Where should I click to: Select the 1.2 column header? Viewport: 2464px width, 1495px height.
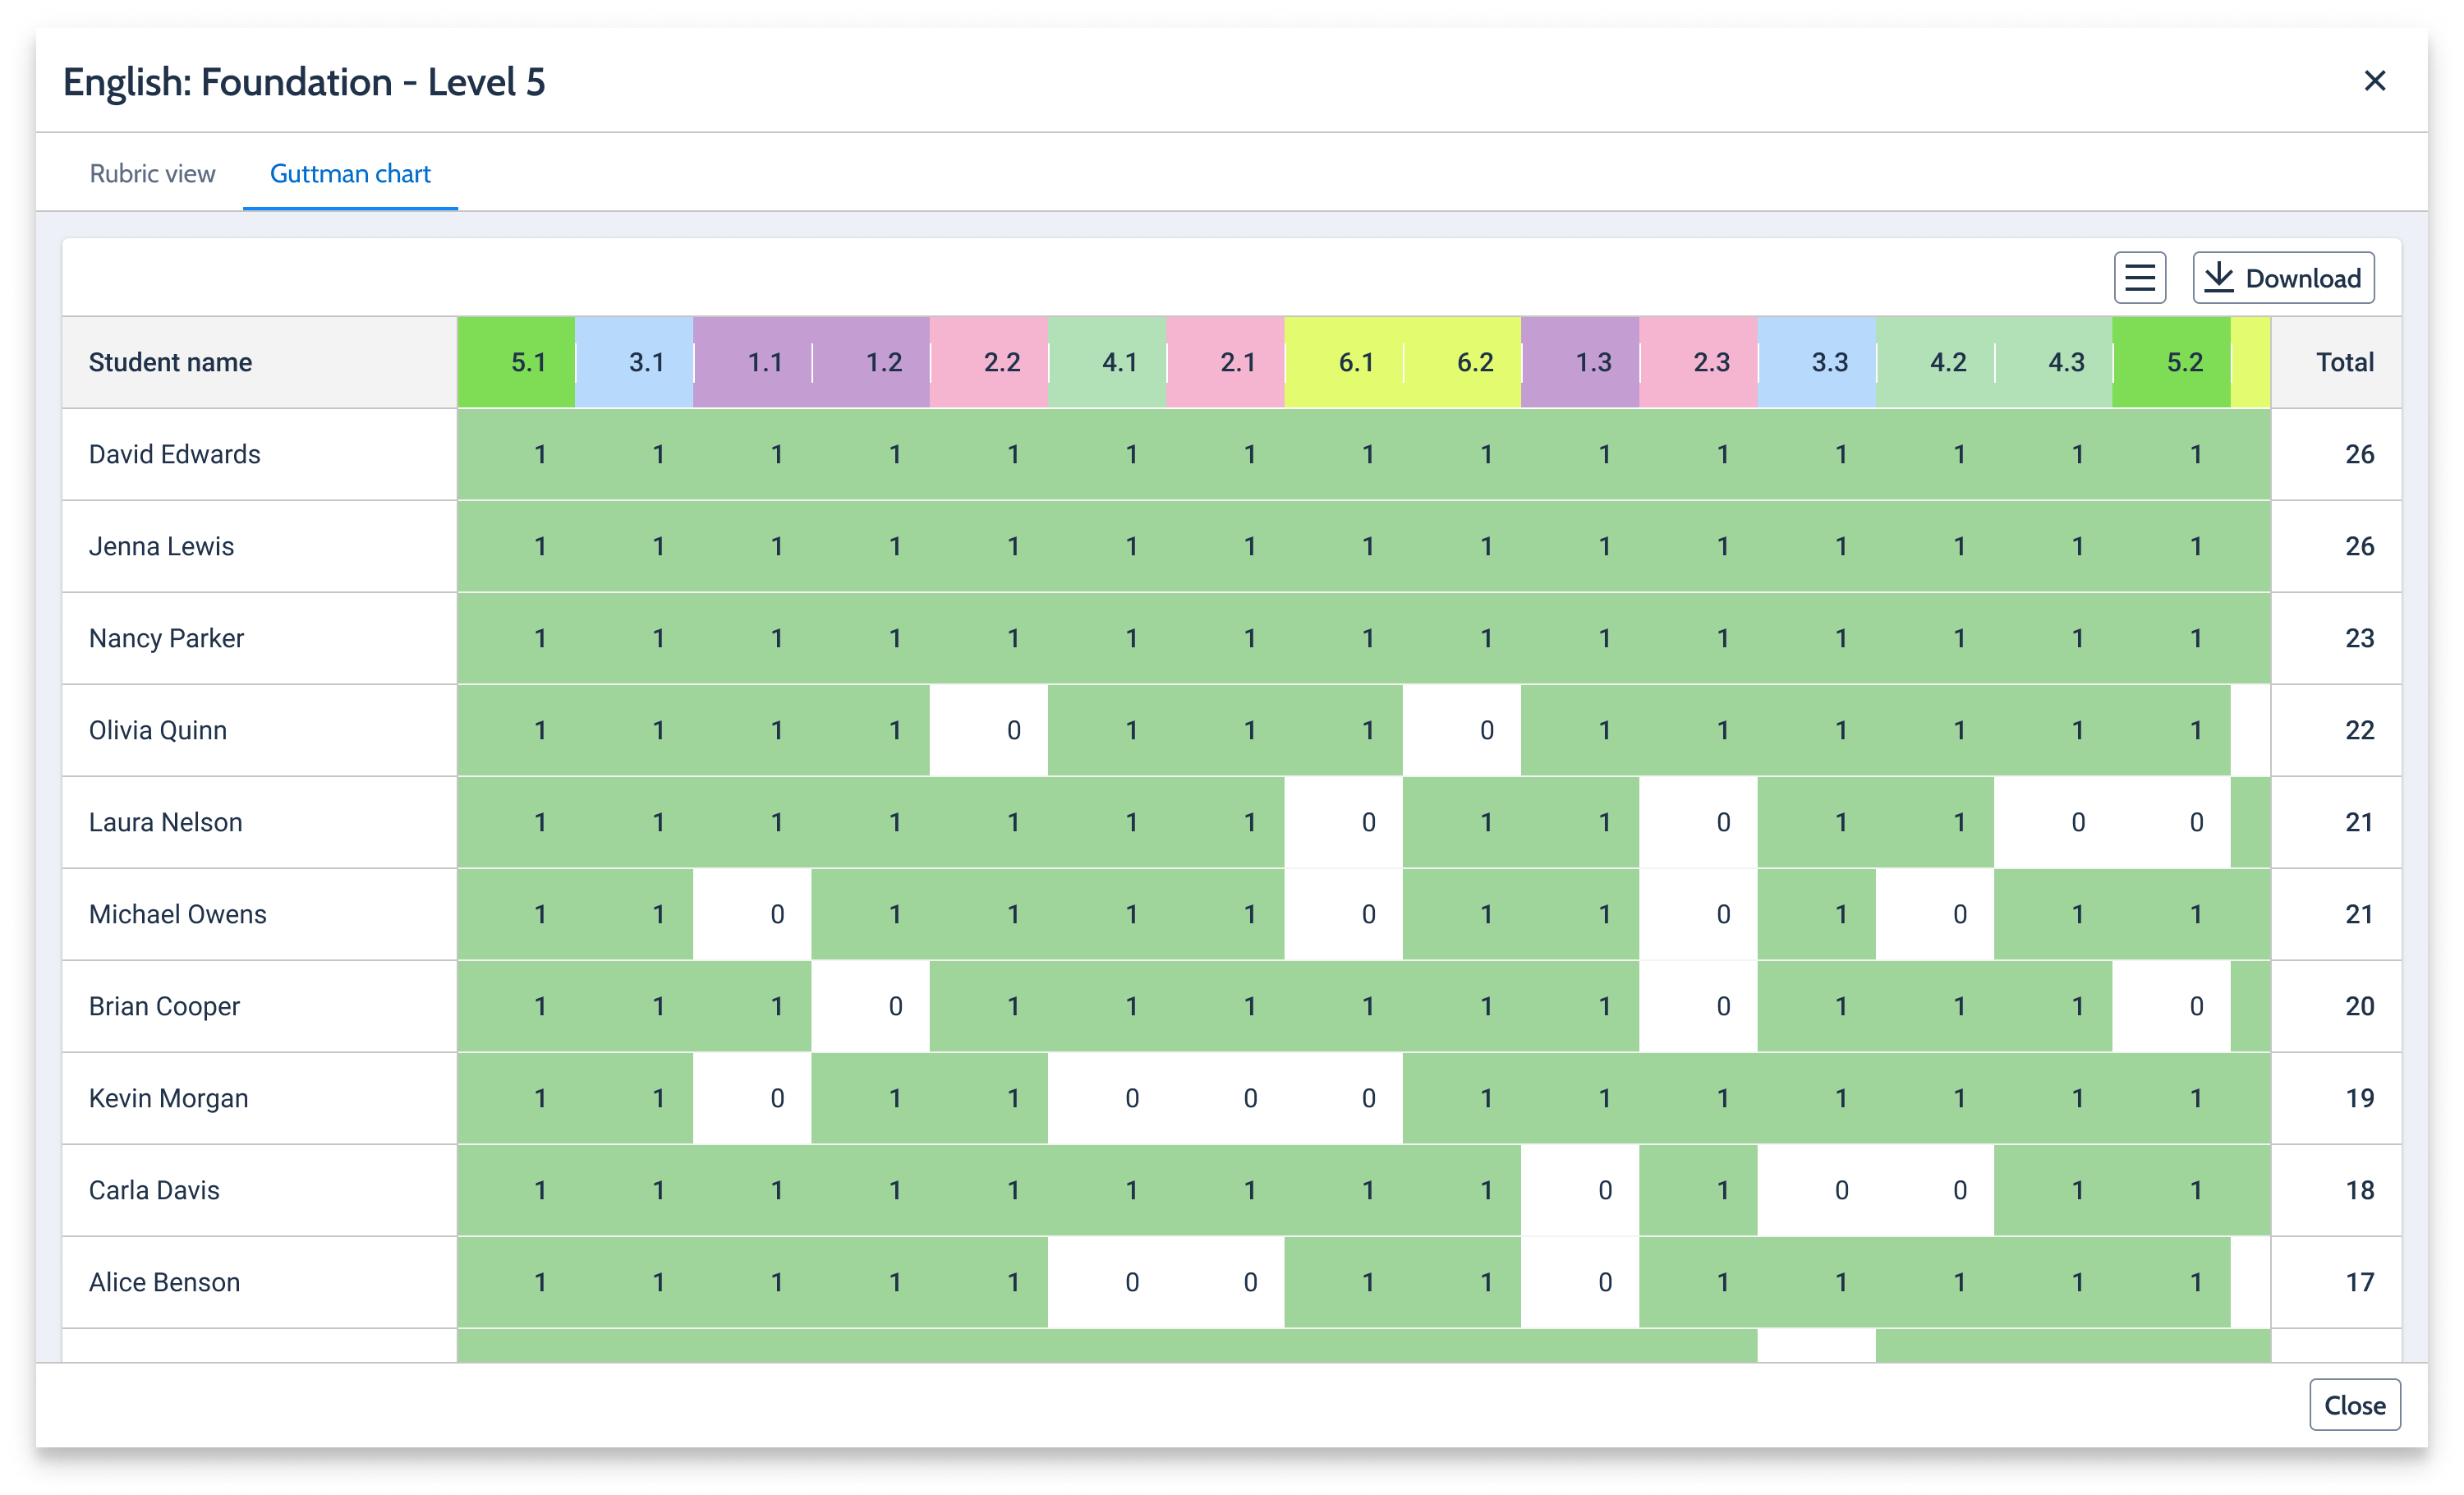(x=871, y=362)
